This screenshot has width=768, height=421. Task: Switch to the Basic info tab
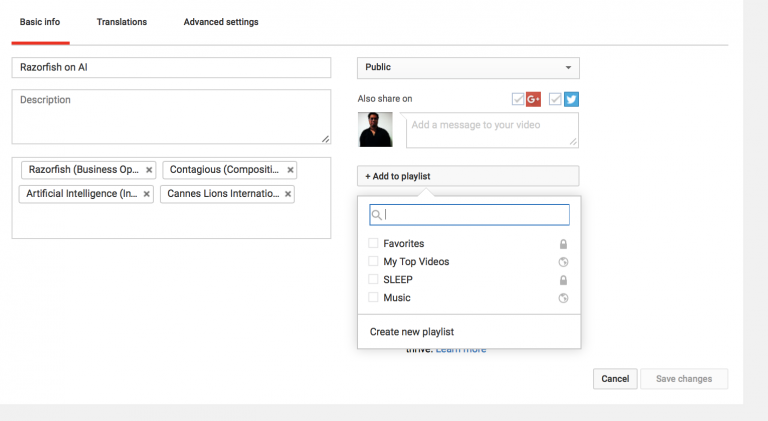click(40, 22)
